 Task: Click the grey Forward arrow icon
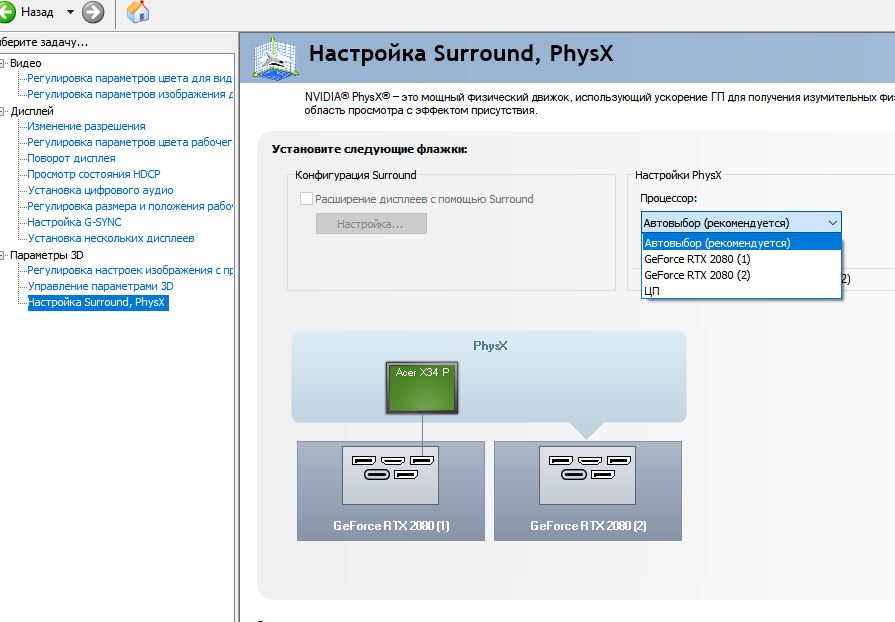93,11
